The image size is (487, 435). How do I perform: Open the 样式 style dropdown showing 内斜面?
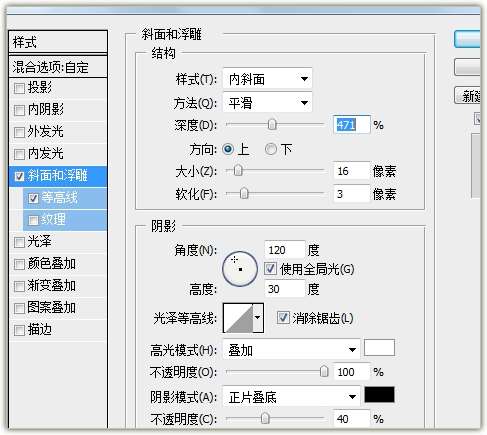pyautogui.click(x=267, y=79)
